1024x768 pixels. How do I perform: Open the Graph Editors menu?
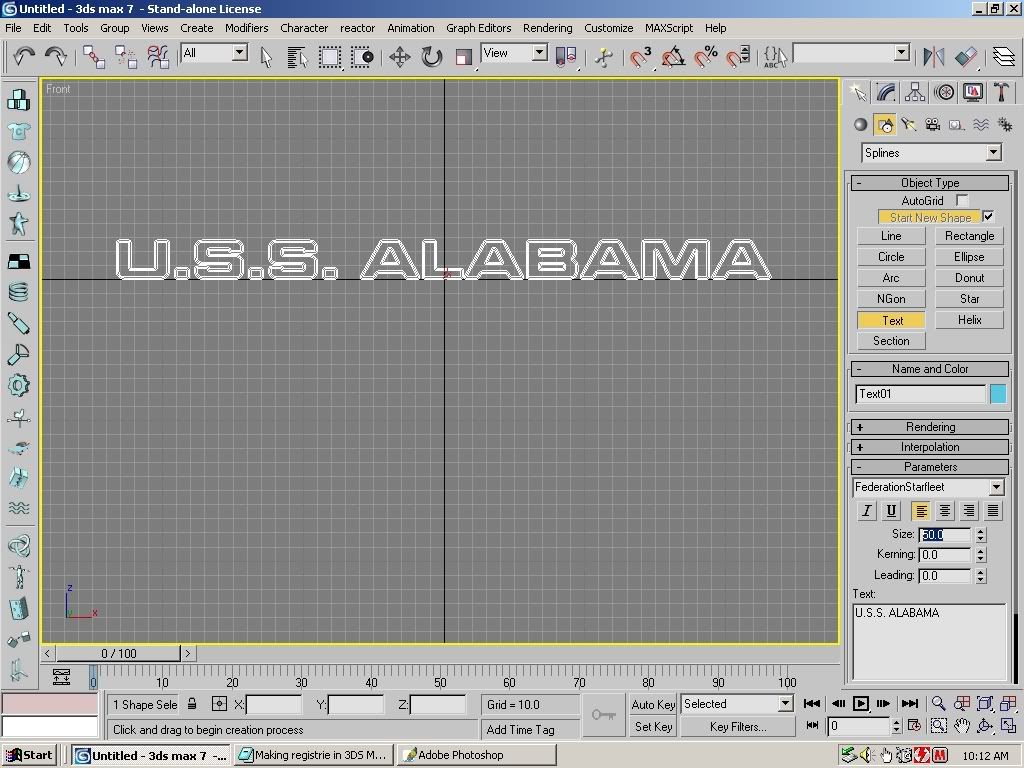point(479,28)
